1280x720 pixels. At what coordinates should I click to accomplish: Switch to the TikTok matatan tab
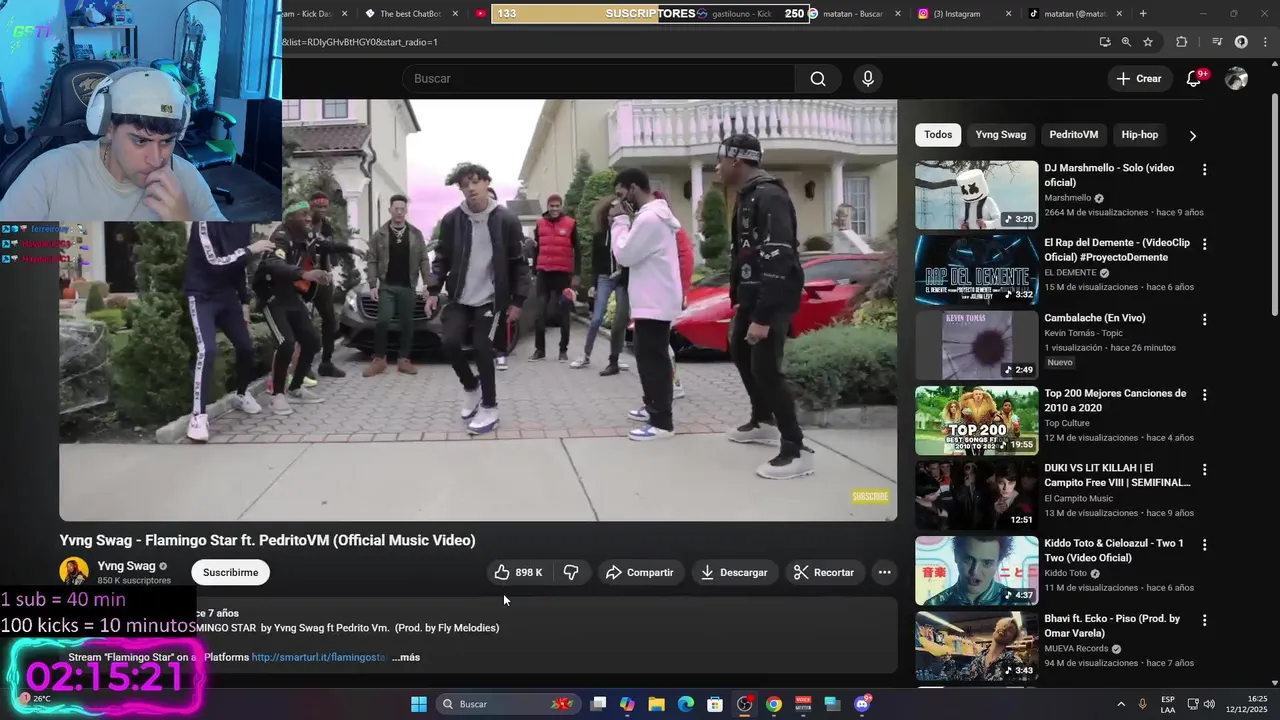1075,14
